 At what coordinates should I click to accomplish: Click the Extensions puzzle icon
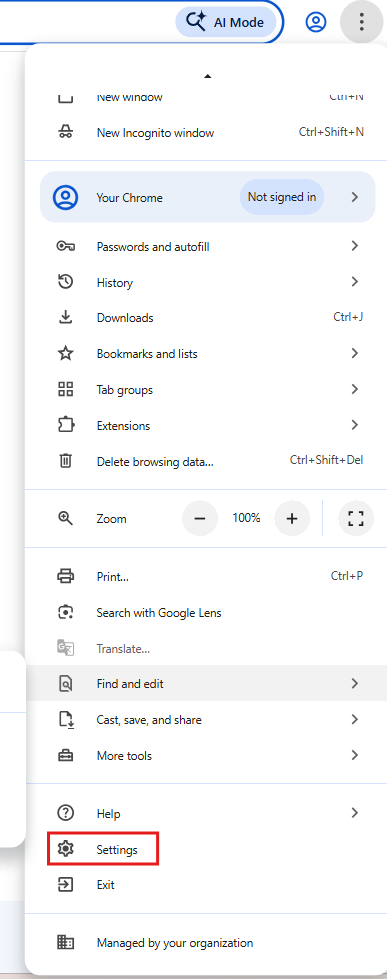tap(66, 425)
